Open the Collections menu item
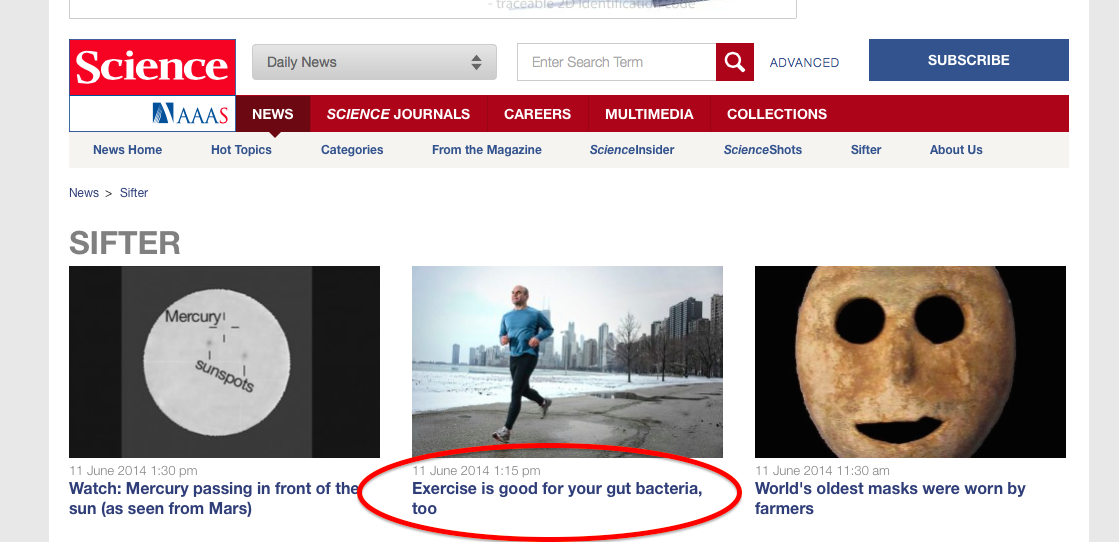1119x542 pixels. pos(776,114)
